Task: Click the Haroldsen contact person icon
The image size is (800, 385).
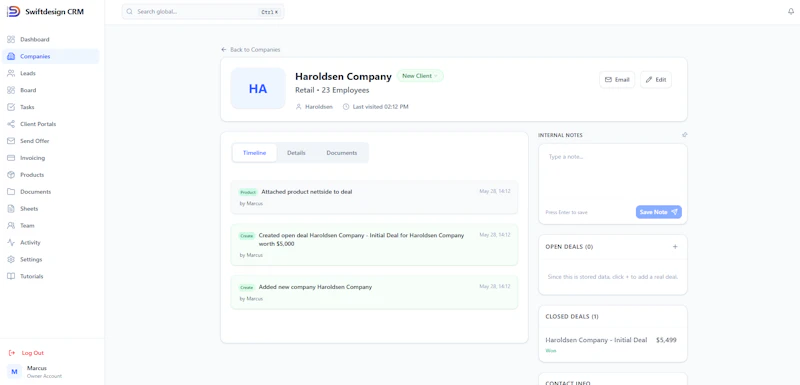Action: click(x=298, y=107)
